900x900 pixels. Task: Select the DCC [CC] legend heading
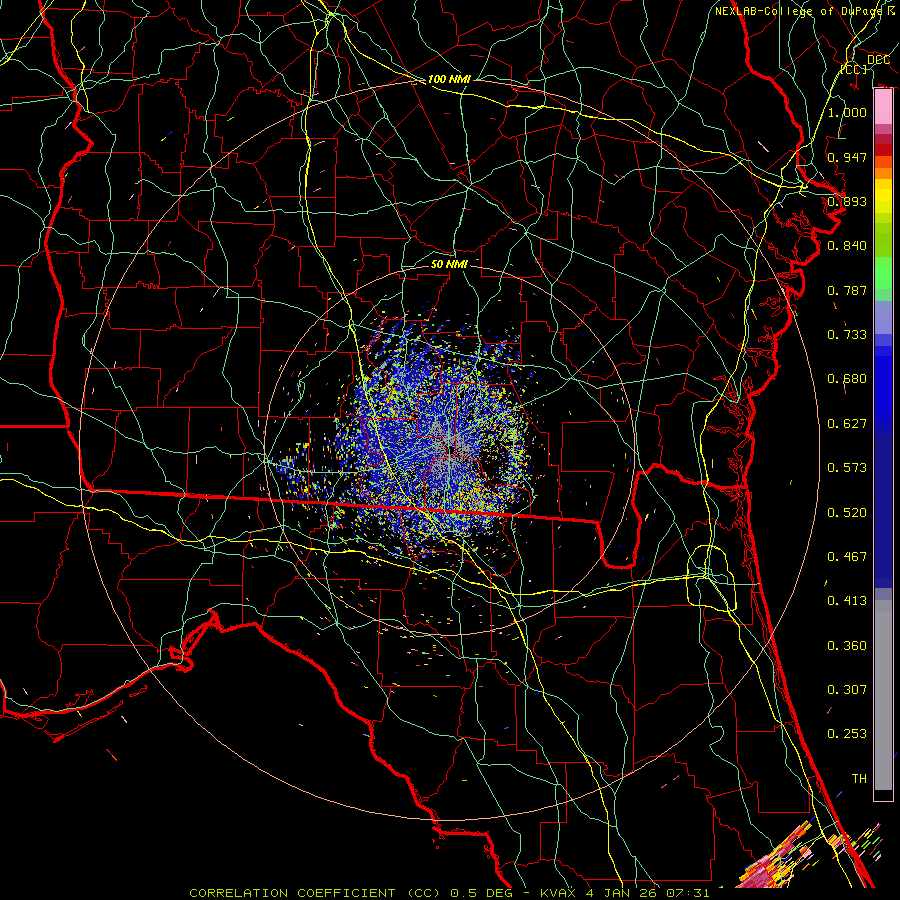point(866,64)
